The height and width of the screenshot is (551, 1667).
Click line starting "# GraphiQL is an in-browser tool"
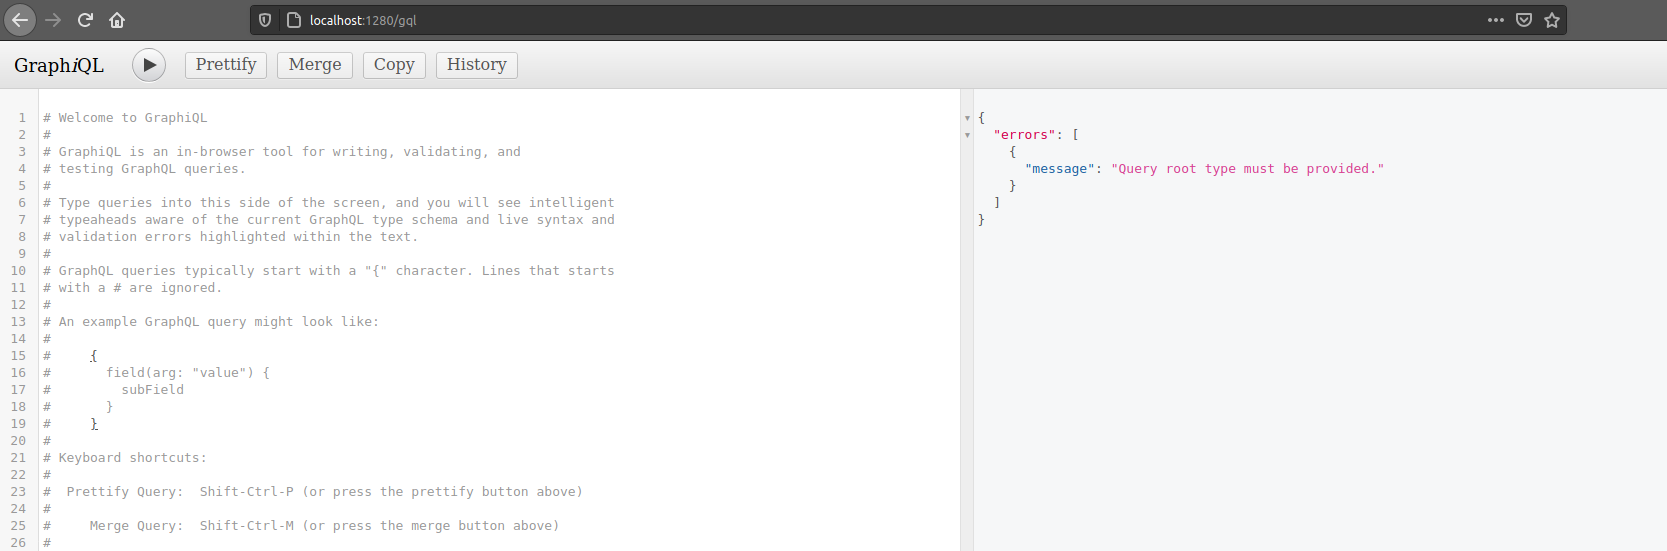click(282, 152)
